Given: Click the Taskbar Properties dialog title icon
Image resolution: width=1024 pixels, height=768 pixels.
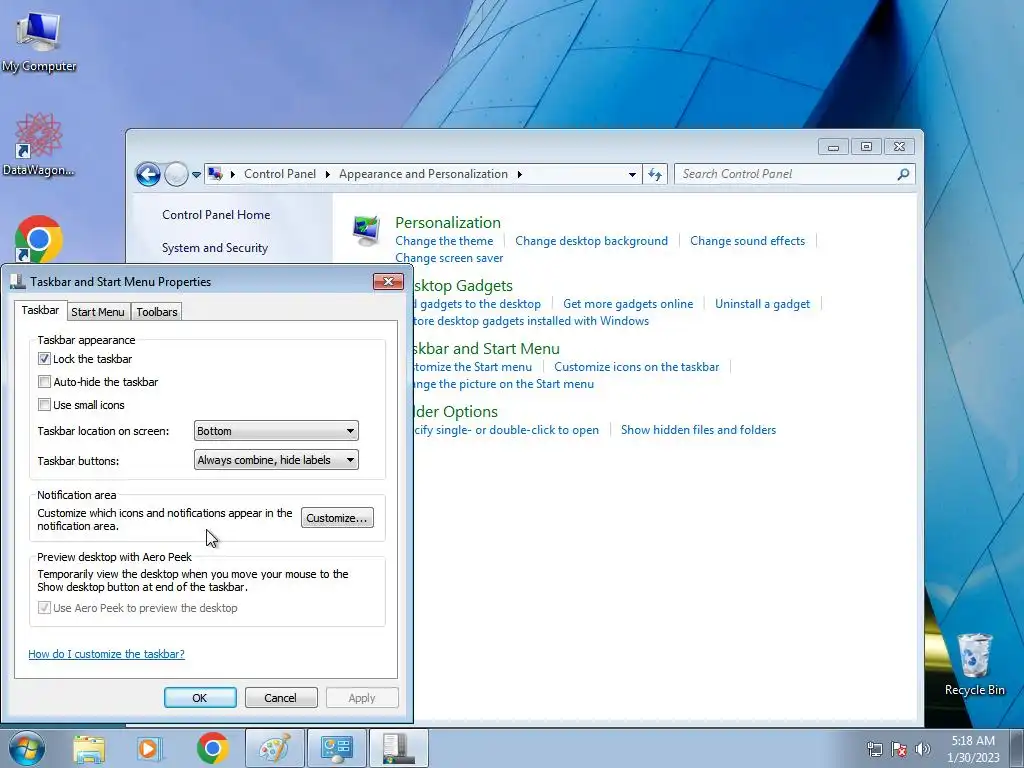Looking at the screenshot, I should pyautogui.click(x=18, y=281).
